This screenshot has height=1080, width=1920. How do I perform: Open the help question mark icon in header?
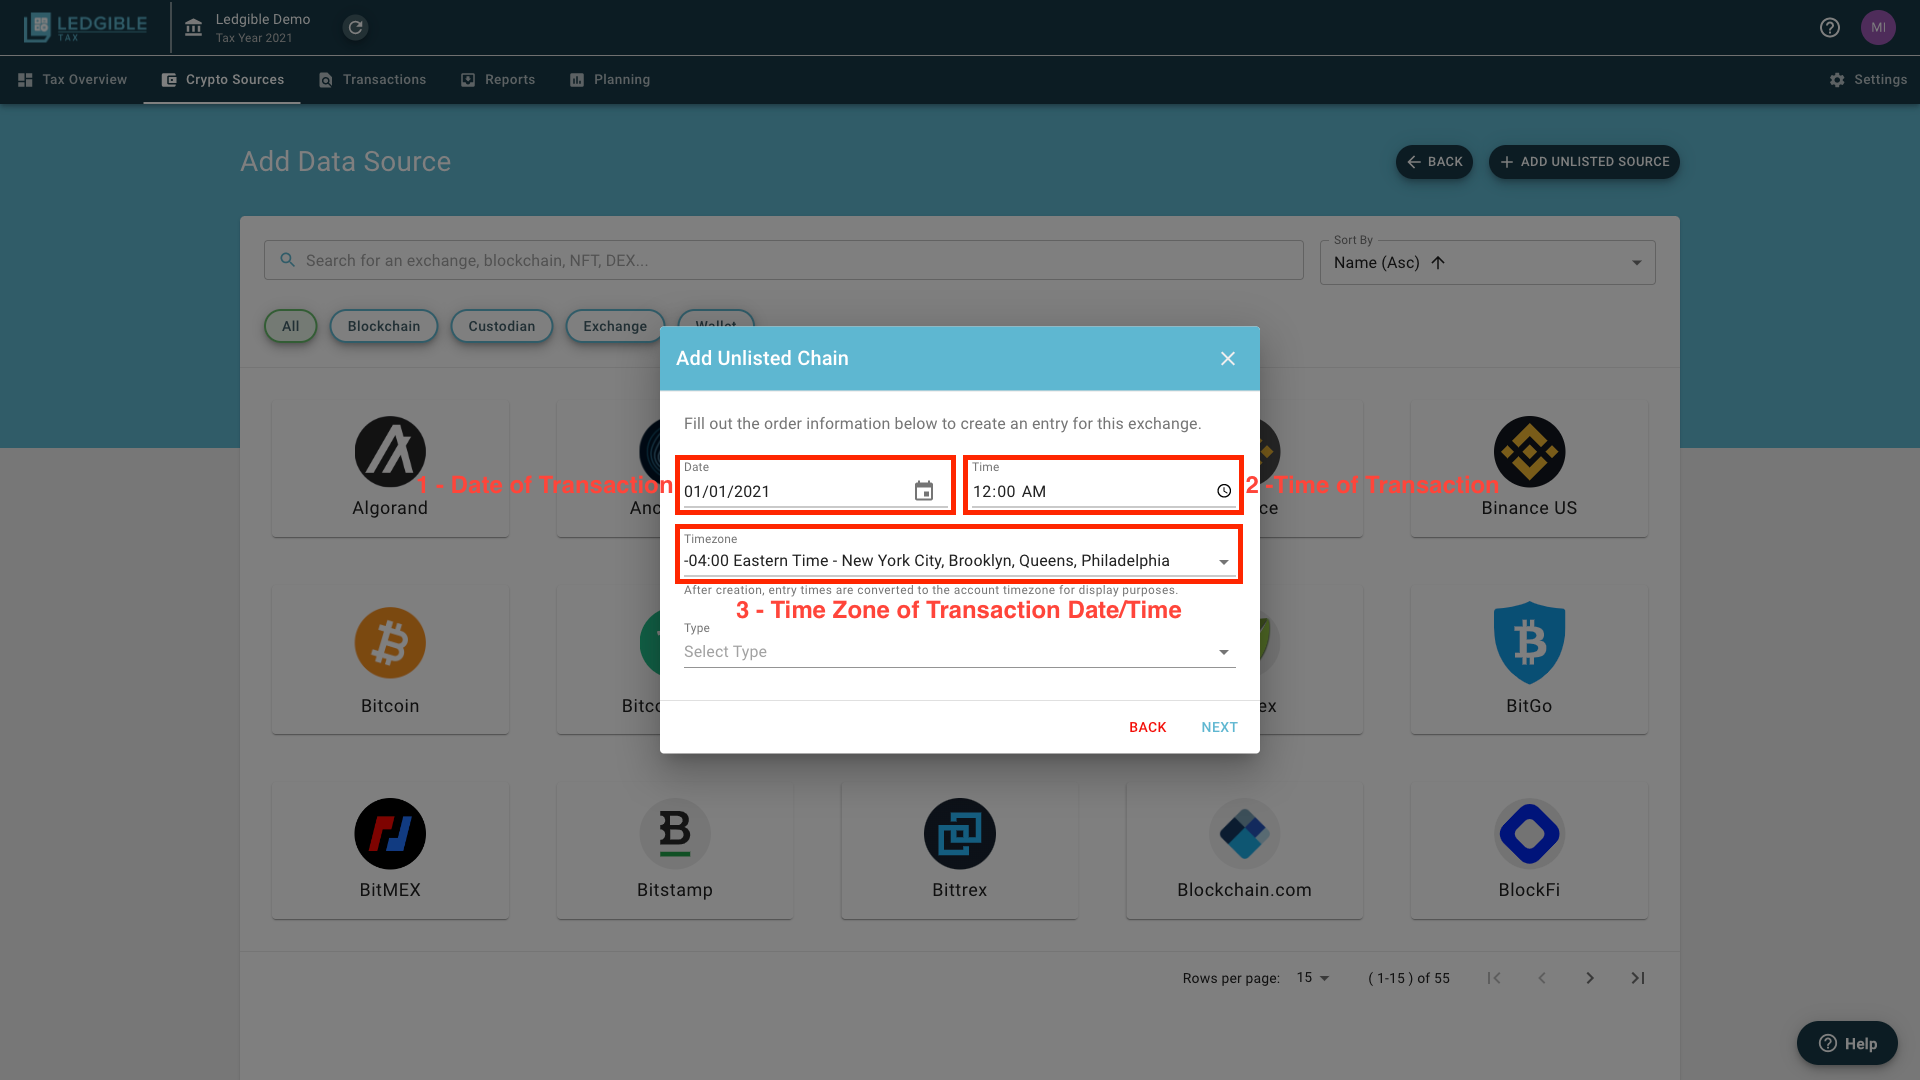pos(1829,27)
